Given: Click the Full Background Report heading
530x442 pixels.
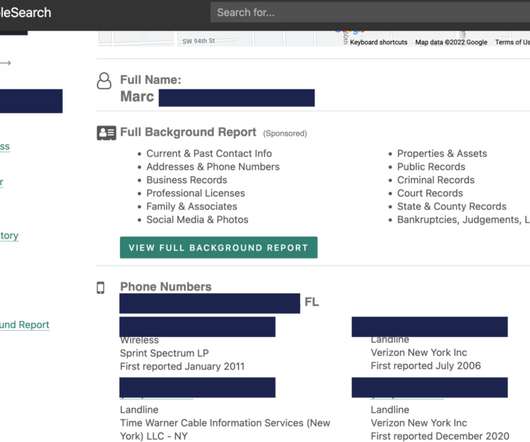Looking at the screenshot, I should 188,132.
